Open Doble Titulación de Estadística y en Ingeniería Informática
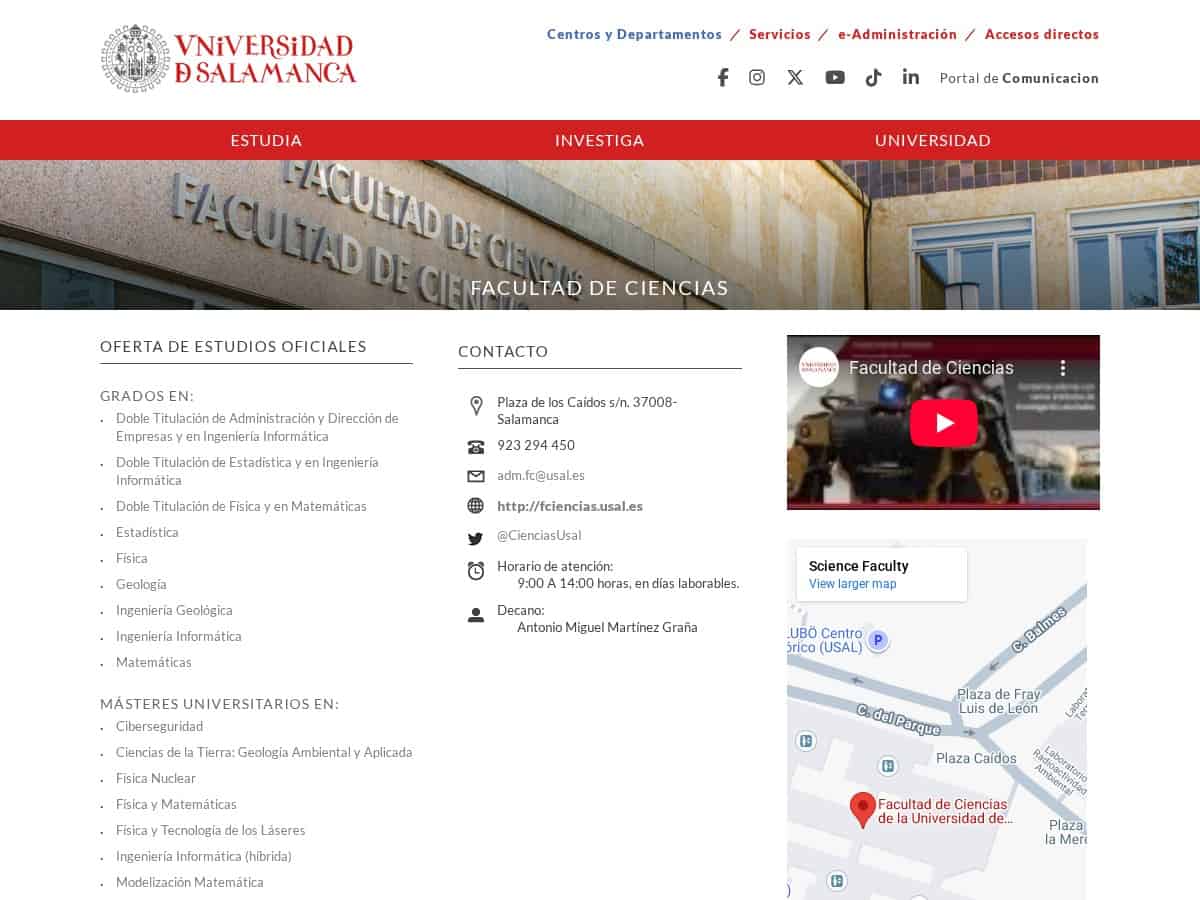The height and width of the screenshot is (900, 1200). pyautogui.click(x=247, y=471)
